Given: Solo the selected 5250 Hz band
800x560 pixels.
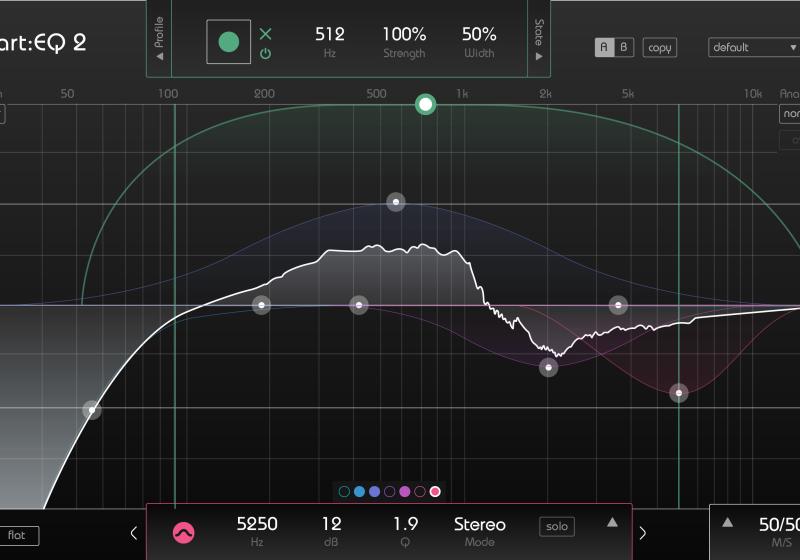Looking at the screenshot, I should click(557, 526).
